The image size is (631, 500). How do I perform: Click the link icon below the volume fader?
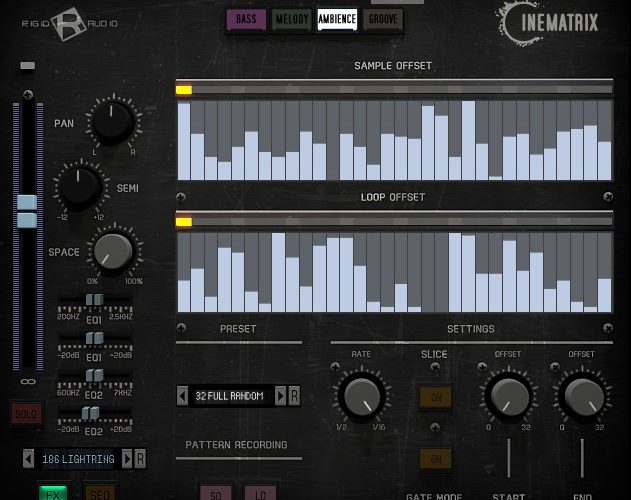coord(28,381)
